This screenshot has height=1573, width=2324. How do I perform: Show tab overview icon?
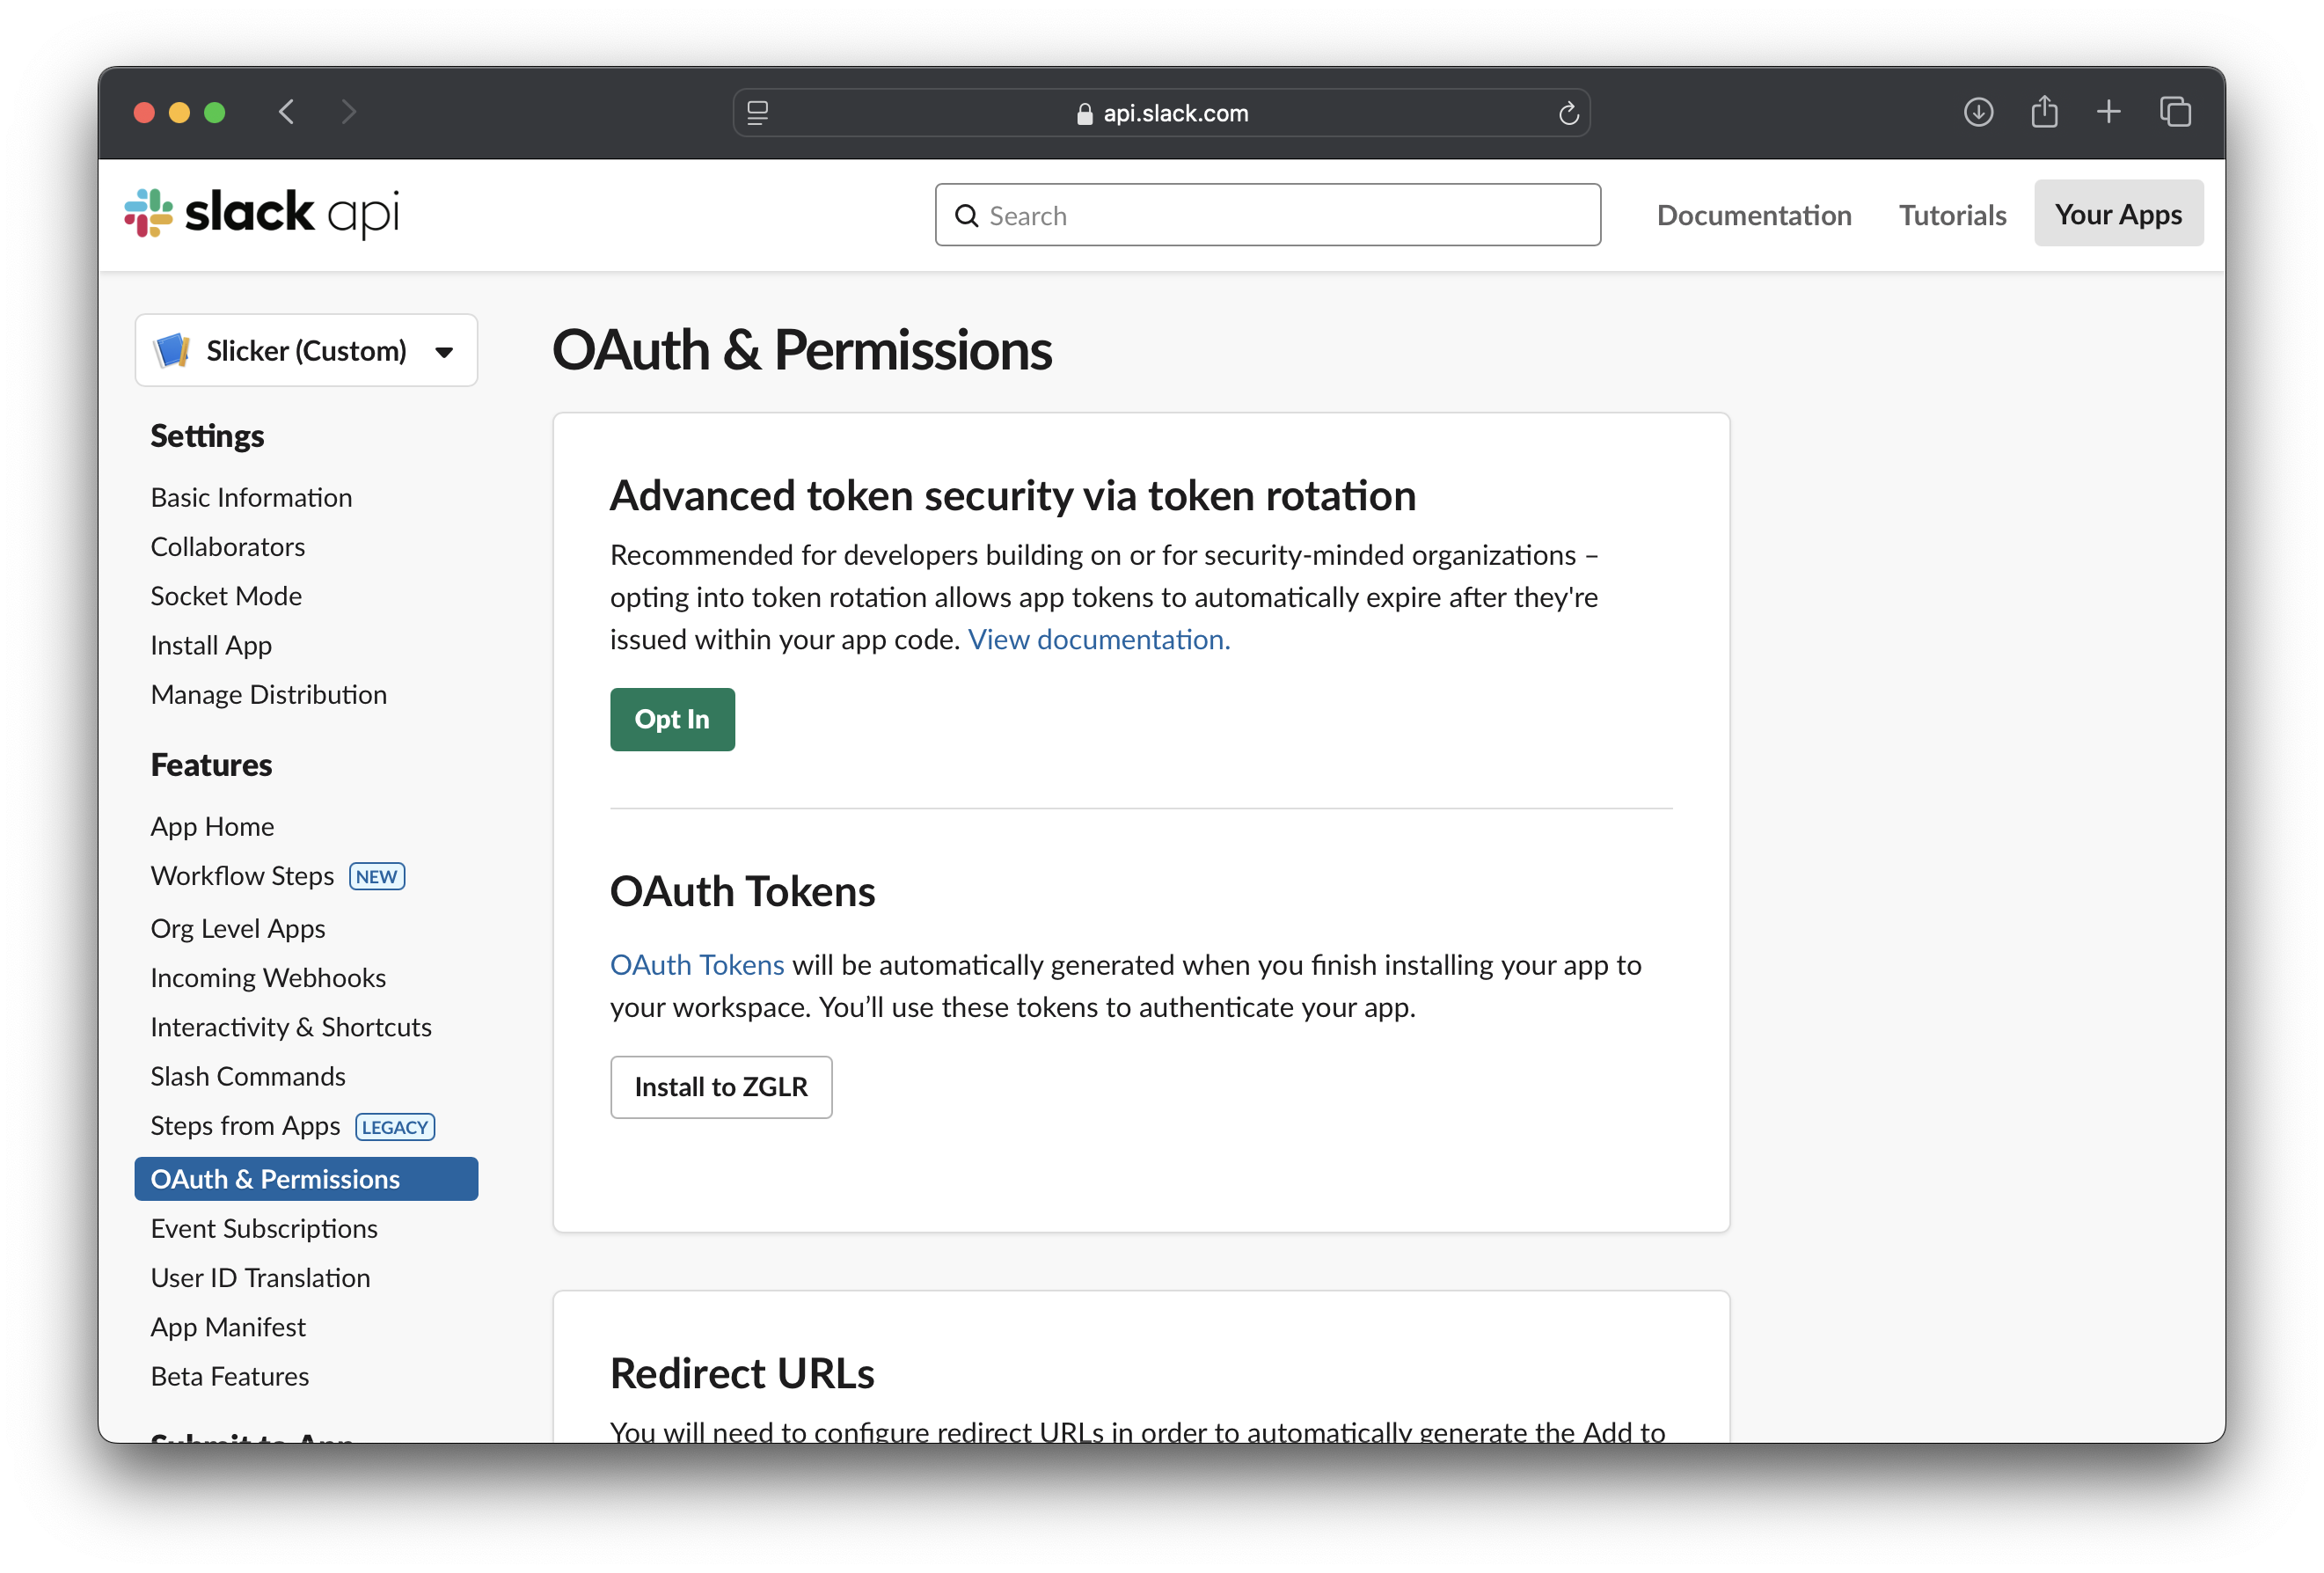2175,112
